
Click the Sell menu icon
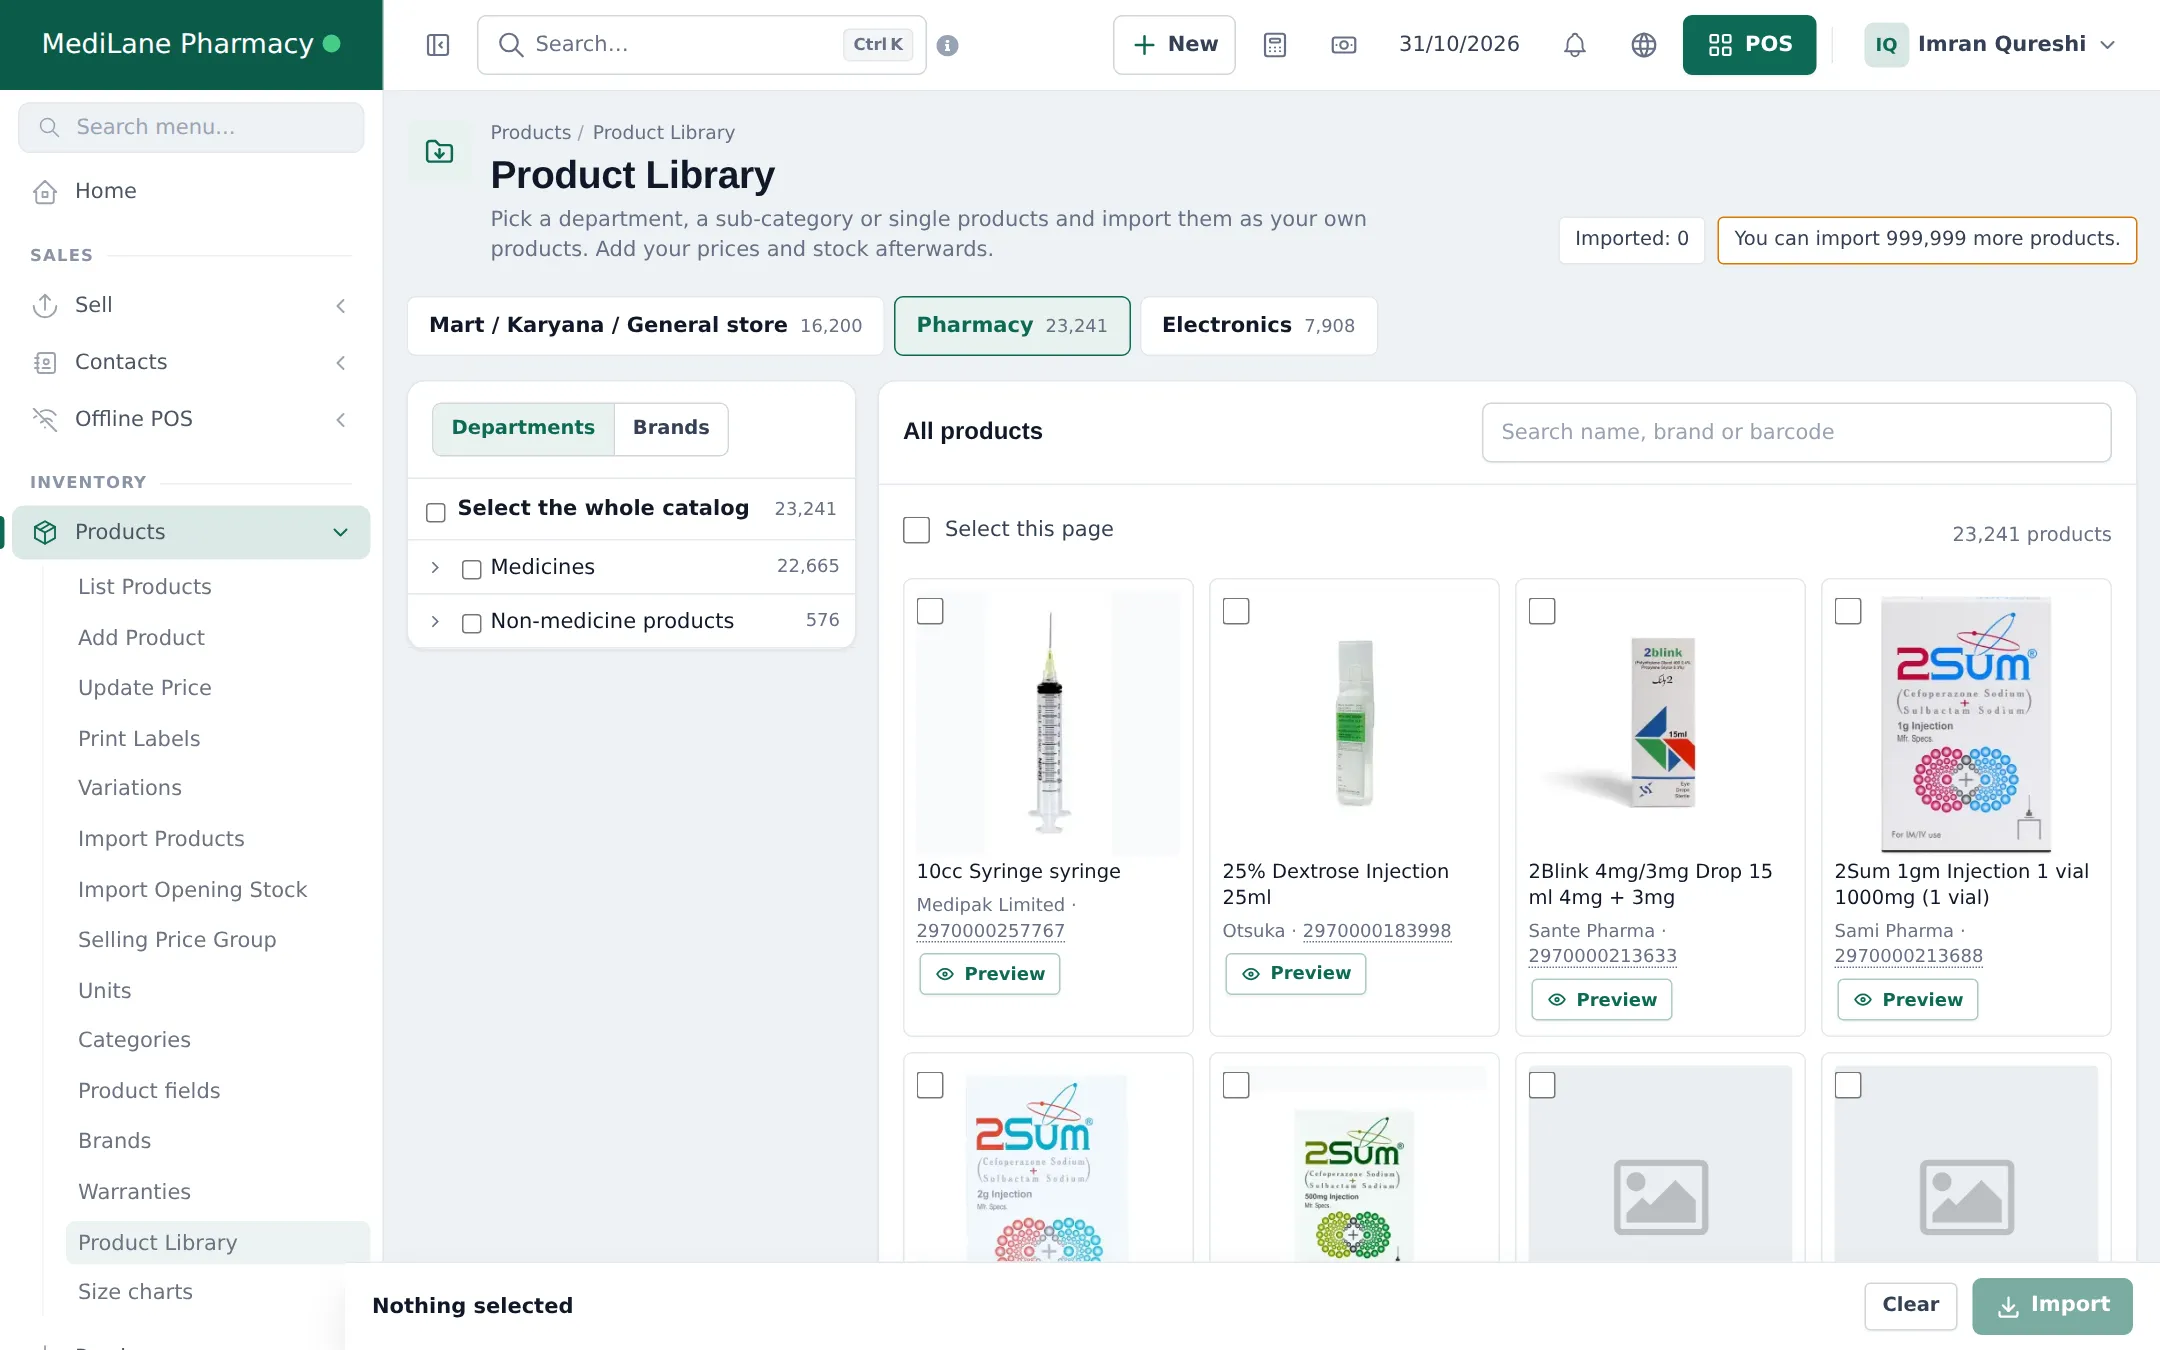coord(45,306)
